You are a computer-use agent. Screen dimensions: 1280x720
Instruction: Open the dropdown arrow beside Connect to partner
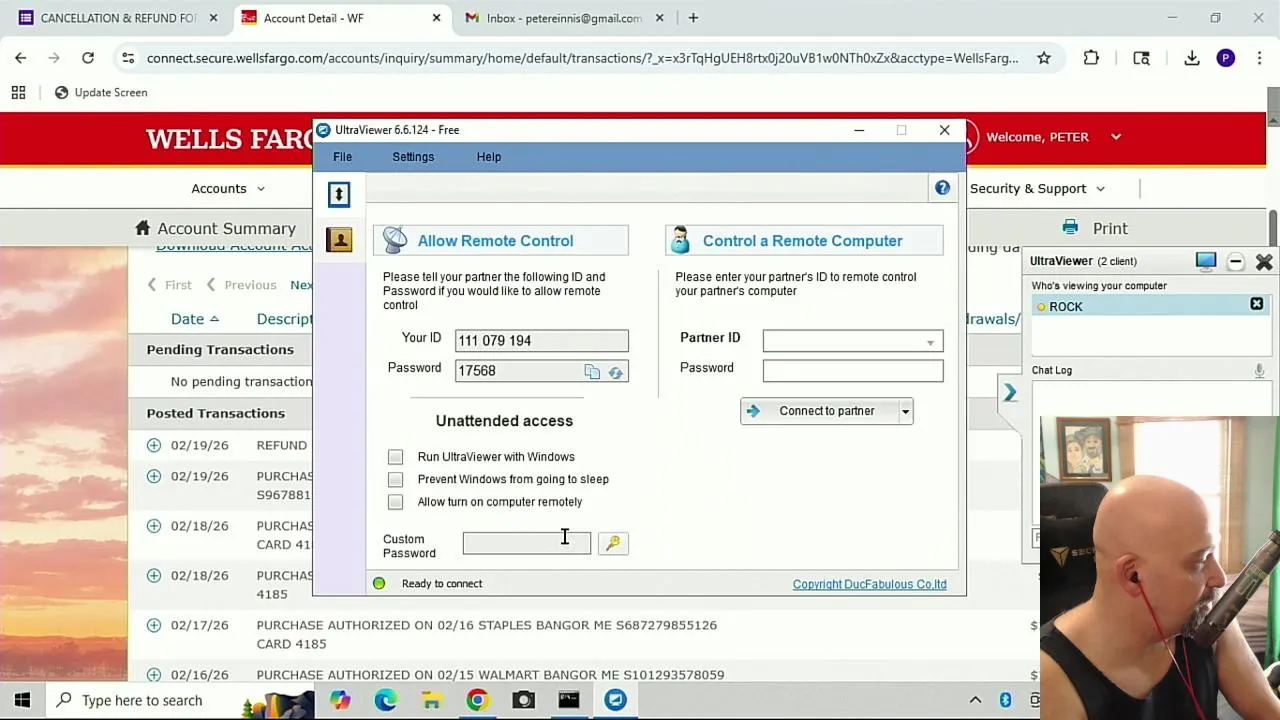(x=905, y=411)
